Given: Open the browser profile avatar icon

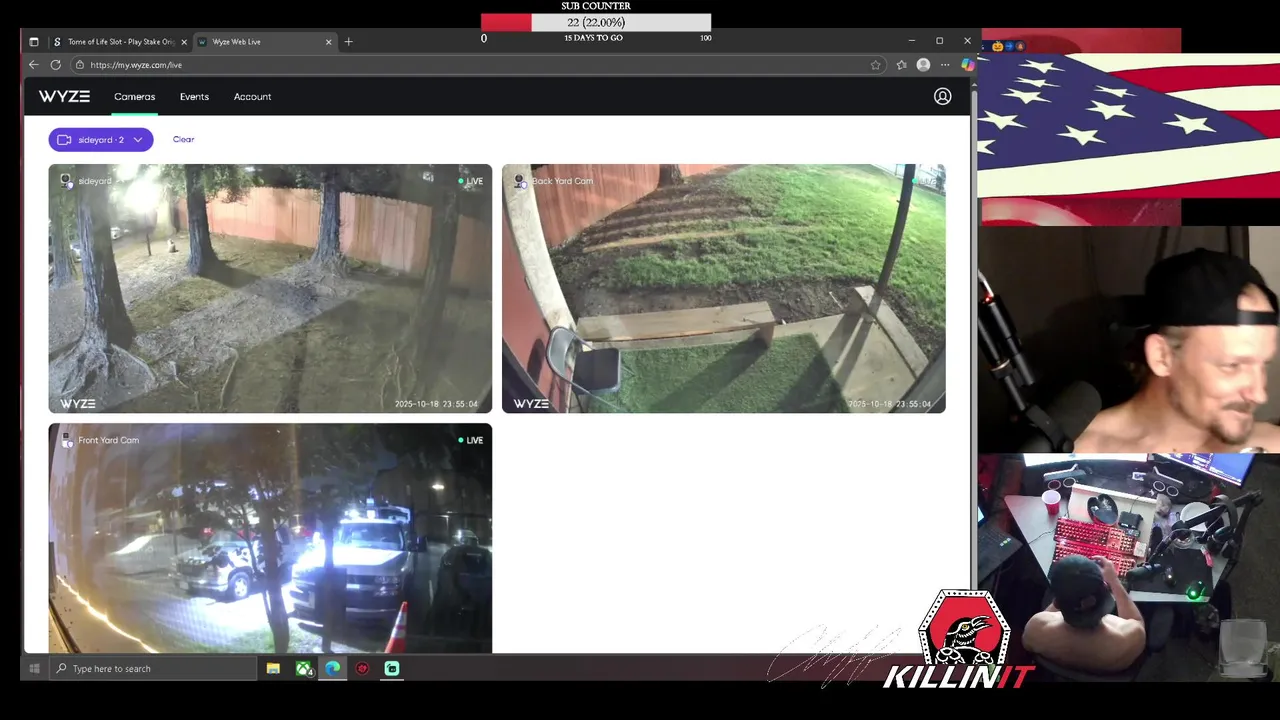Looking at the screenshot, I should tap(923, 65).
